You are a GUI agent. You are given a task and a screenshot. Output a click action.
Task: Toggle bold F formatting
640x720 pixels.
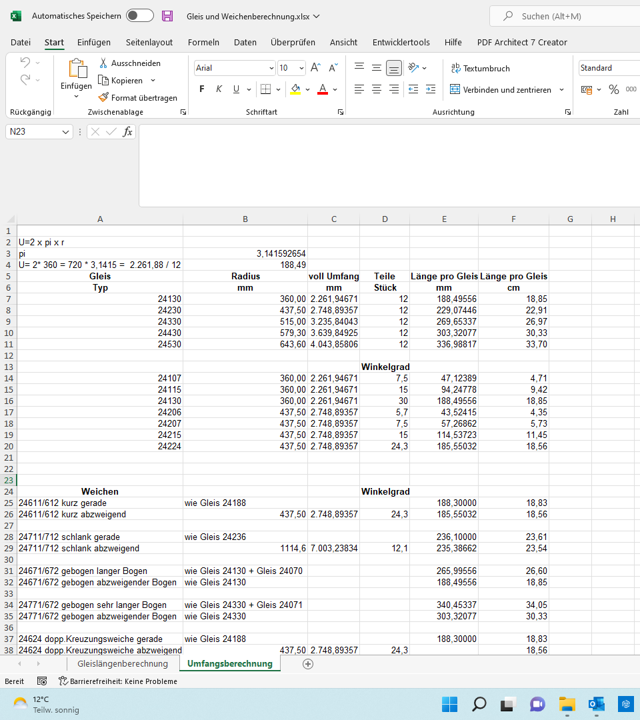coord(202,89)
